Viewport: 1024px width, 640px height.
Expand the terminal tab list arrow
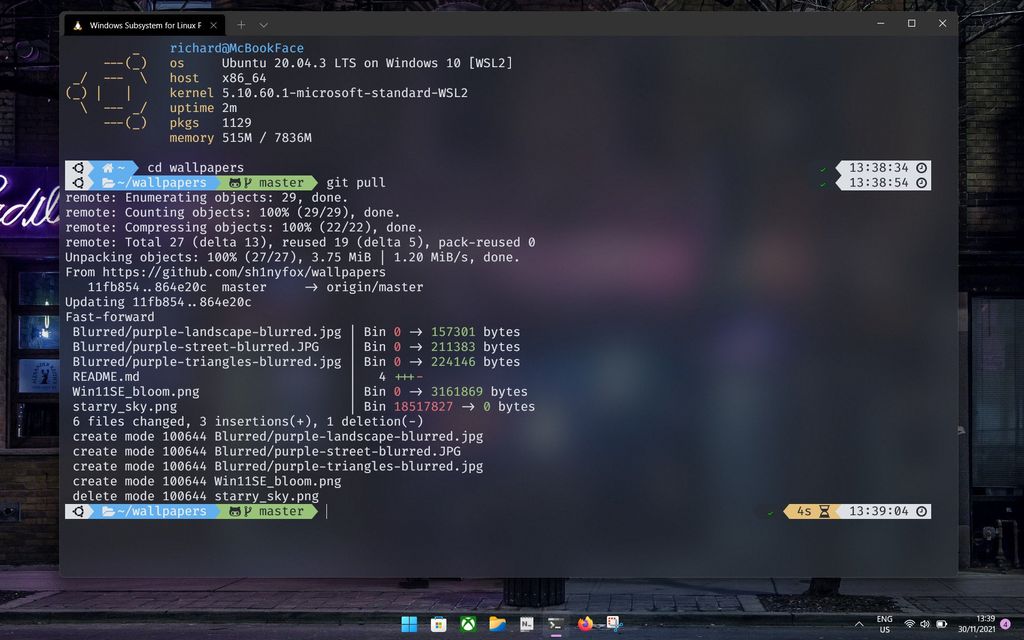point(261,24)
